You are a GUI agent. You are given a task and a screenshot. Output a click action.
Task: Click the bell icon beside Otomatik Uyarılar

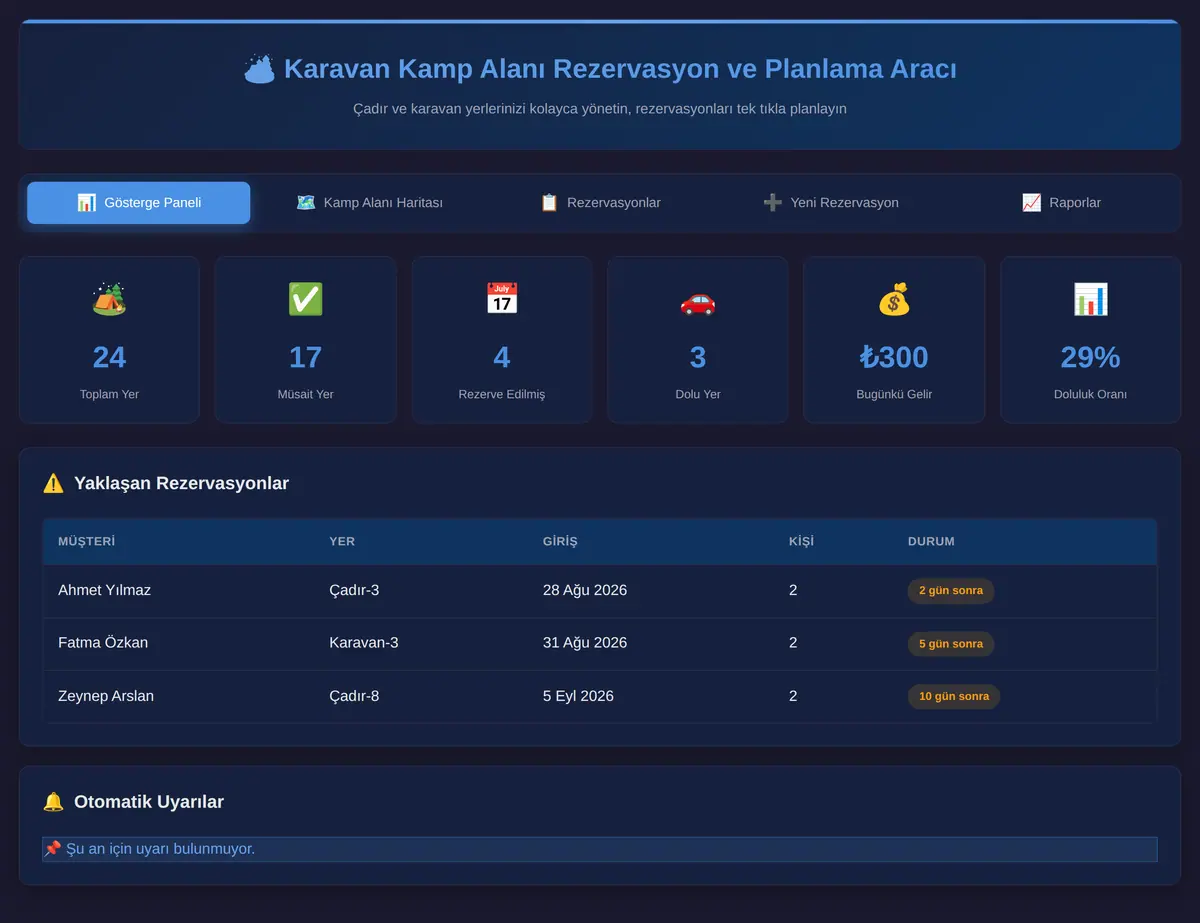(x=53, y=802)
